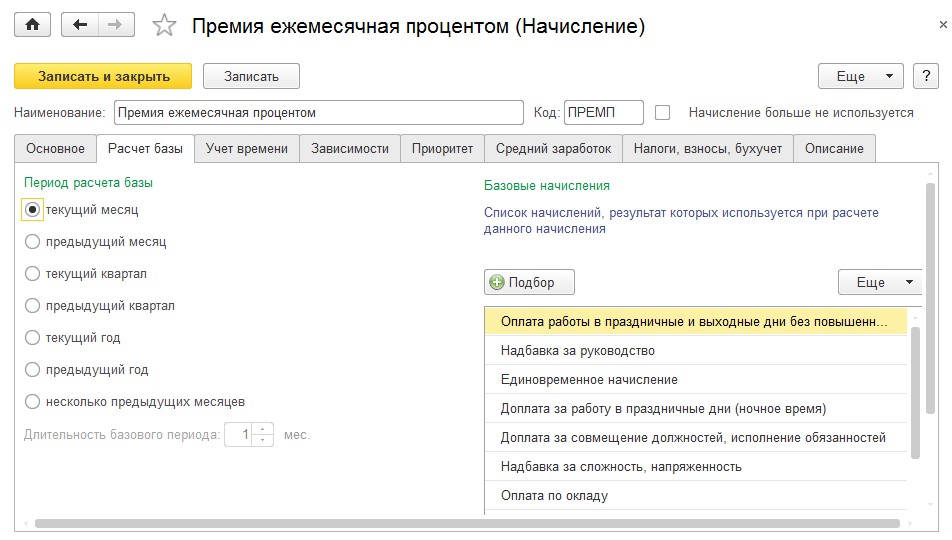
Task: Select несколько предыдущих месяцев radio button
Action: (x=32, y=402)
